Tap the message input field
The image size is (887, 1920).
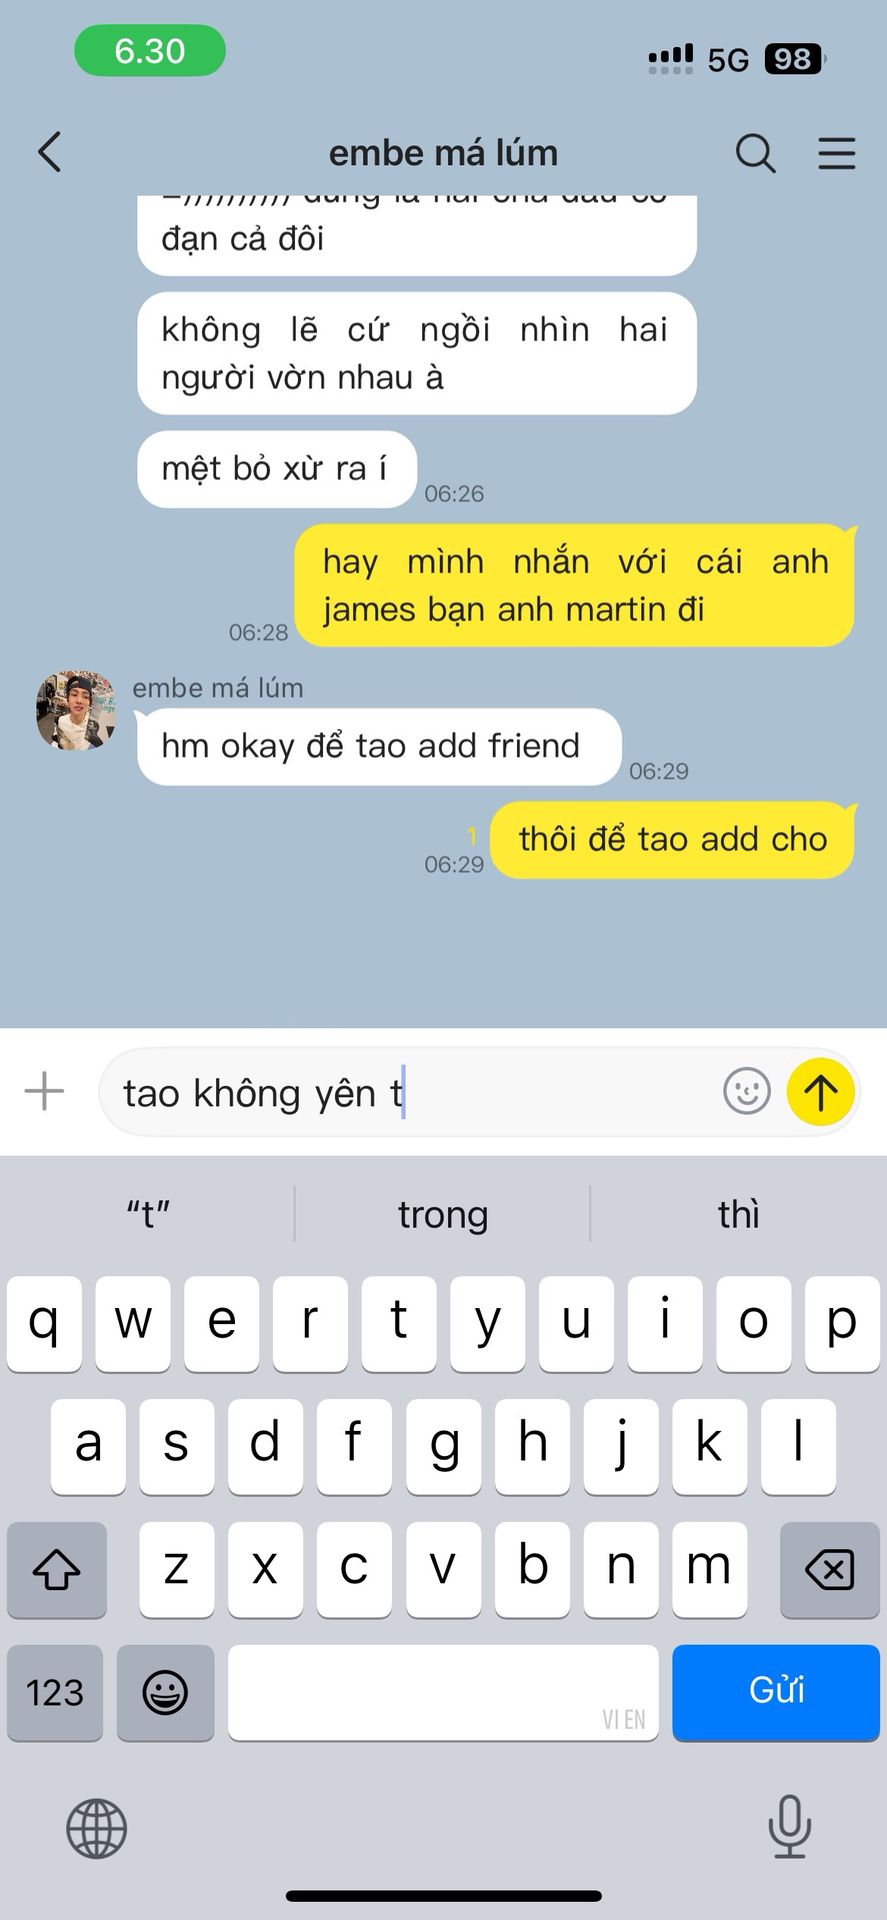(x=410, y=1092)
